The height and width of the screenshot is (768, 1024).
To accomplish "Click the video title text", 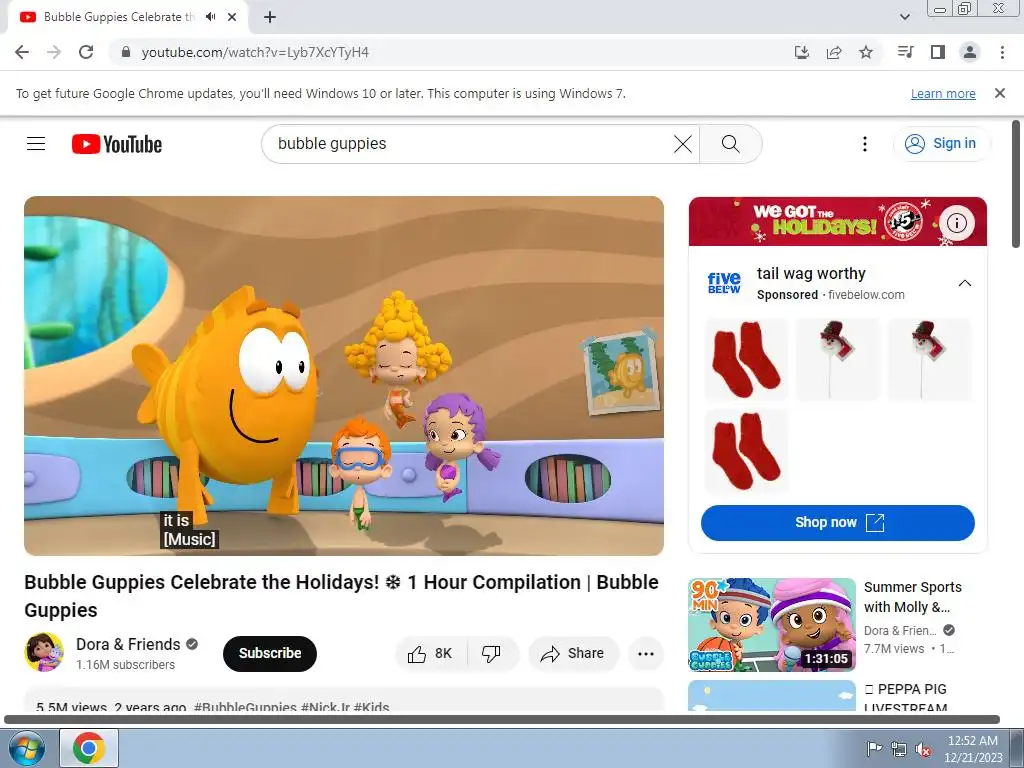I will [341, 596].
